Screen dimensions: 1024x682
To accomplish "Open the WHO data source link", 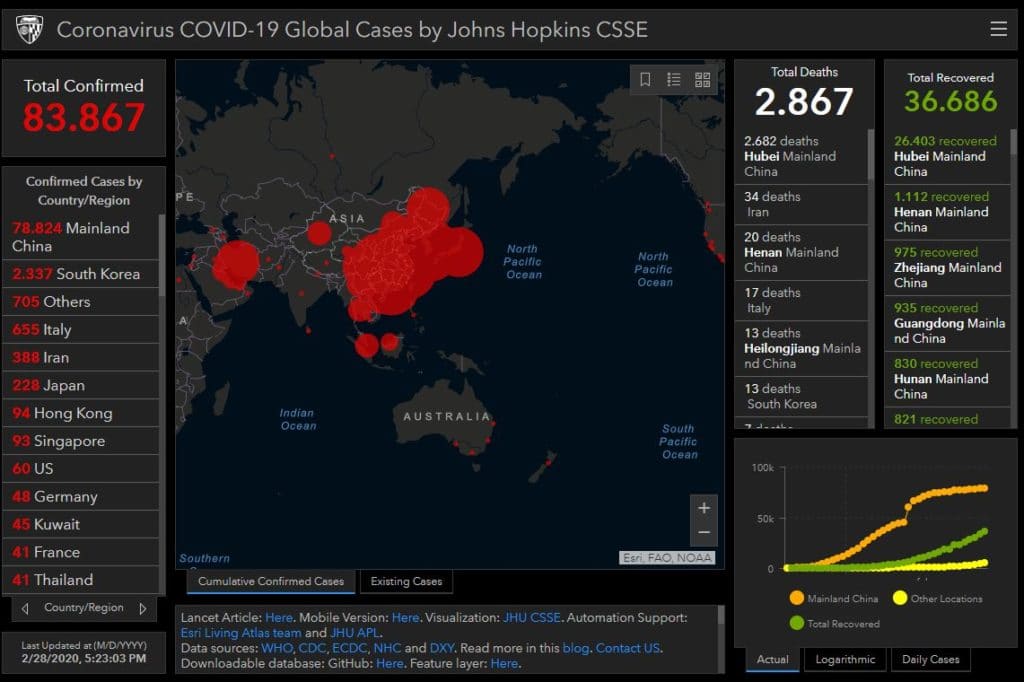I will (x=277, y=648).
